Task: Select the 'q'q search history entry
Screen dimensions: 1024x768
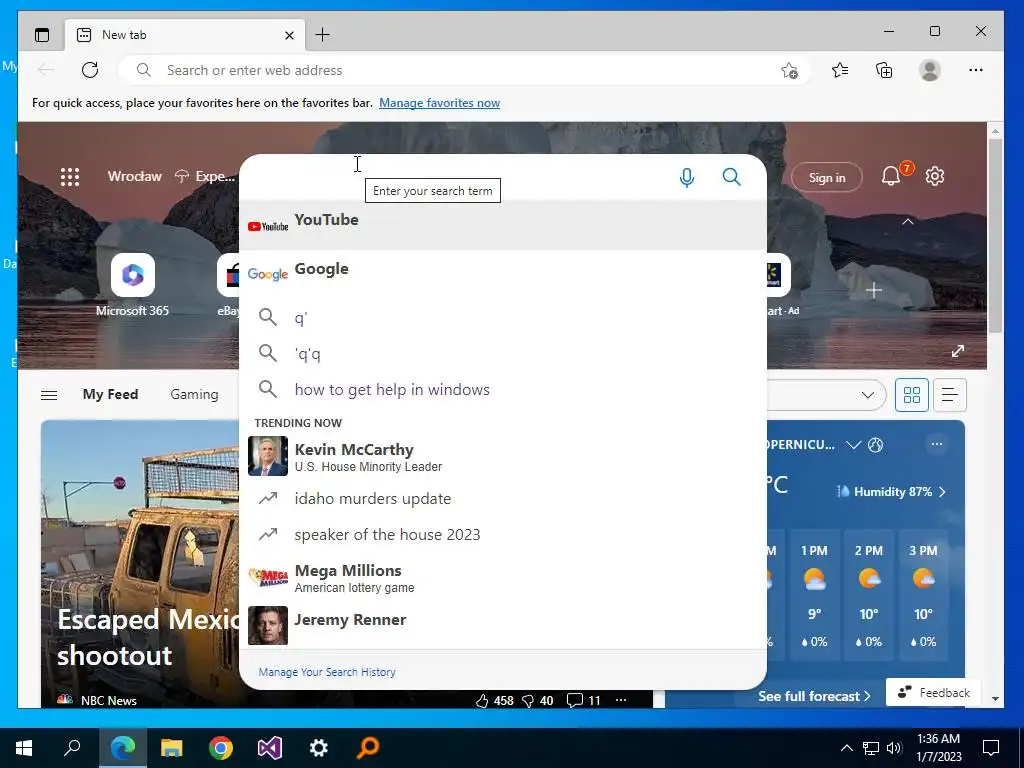Action: (503, 354)
